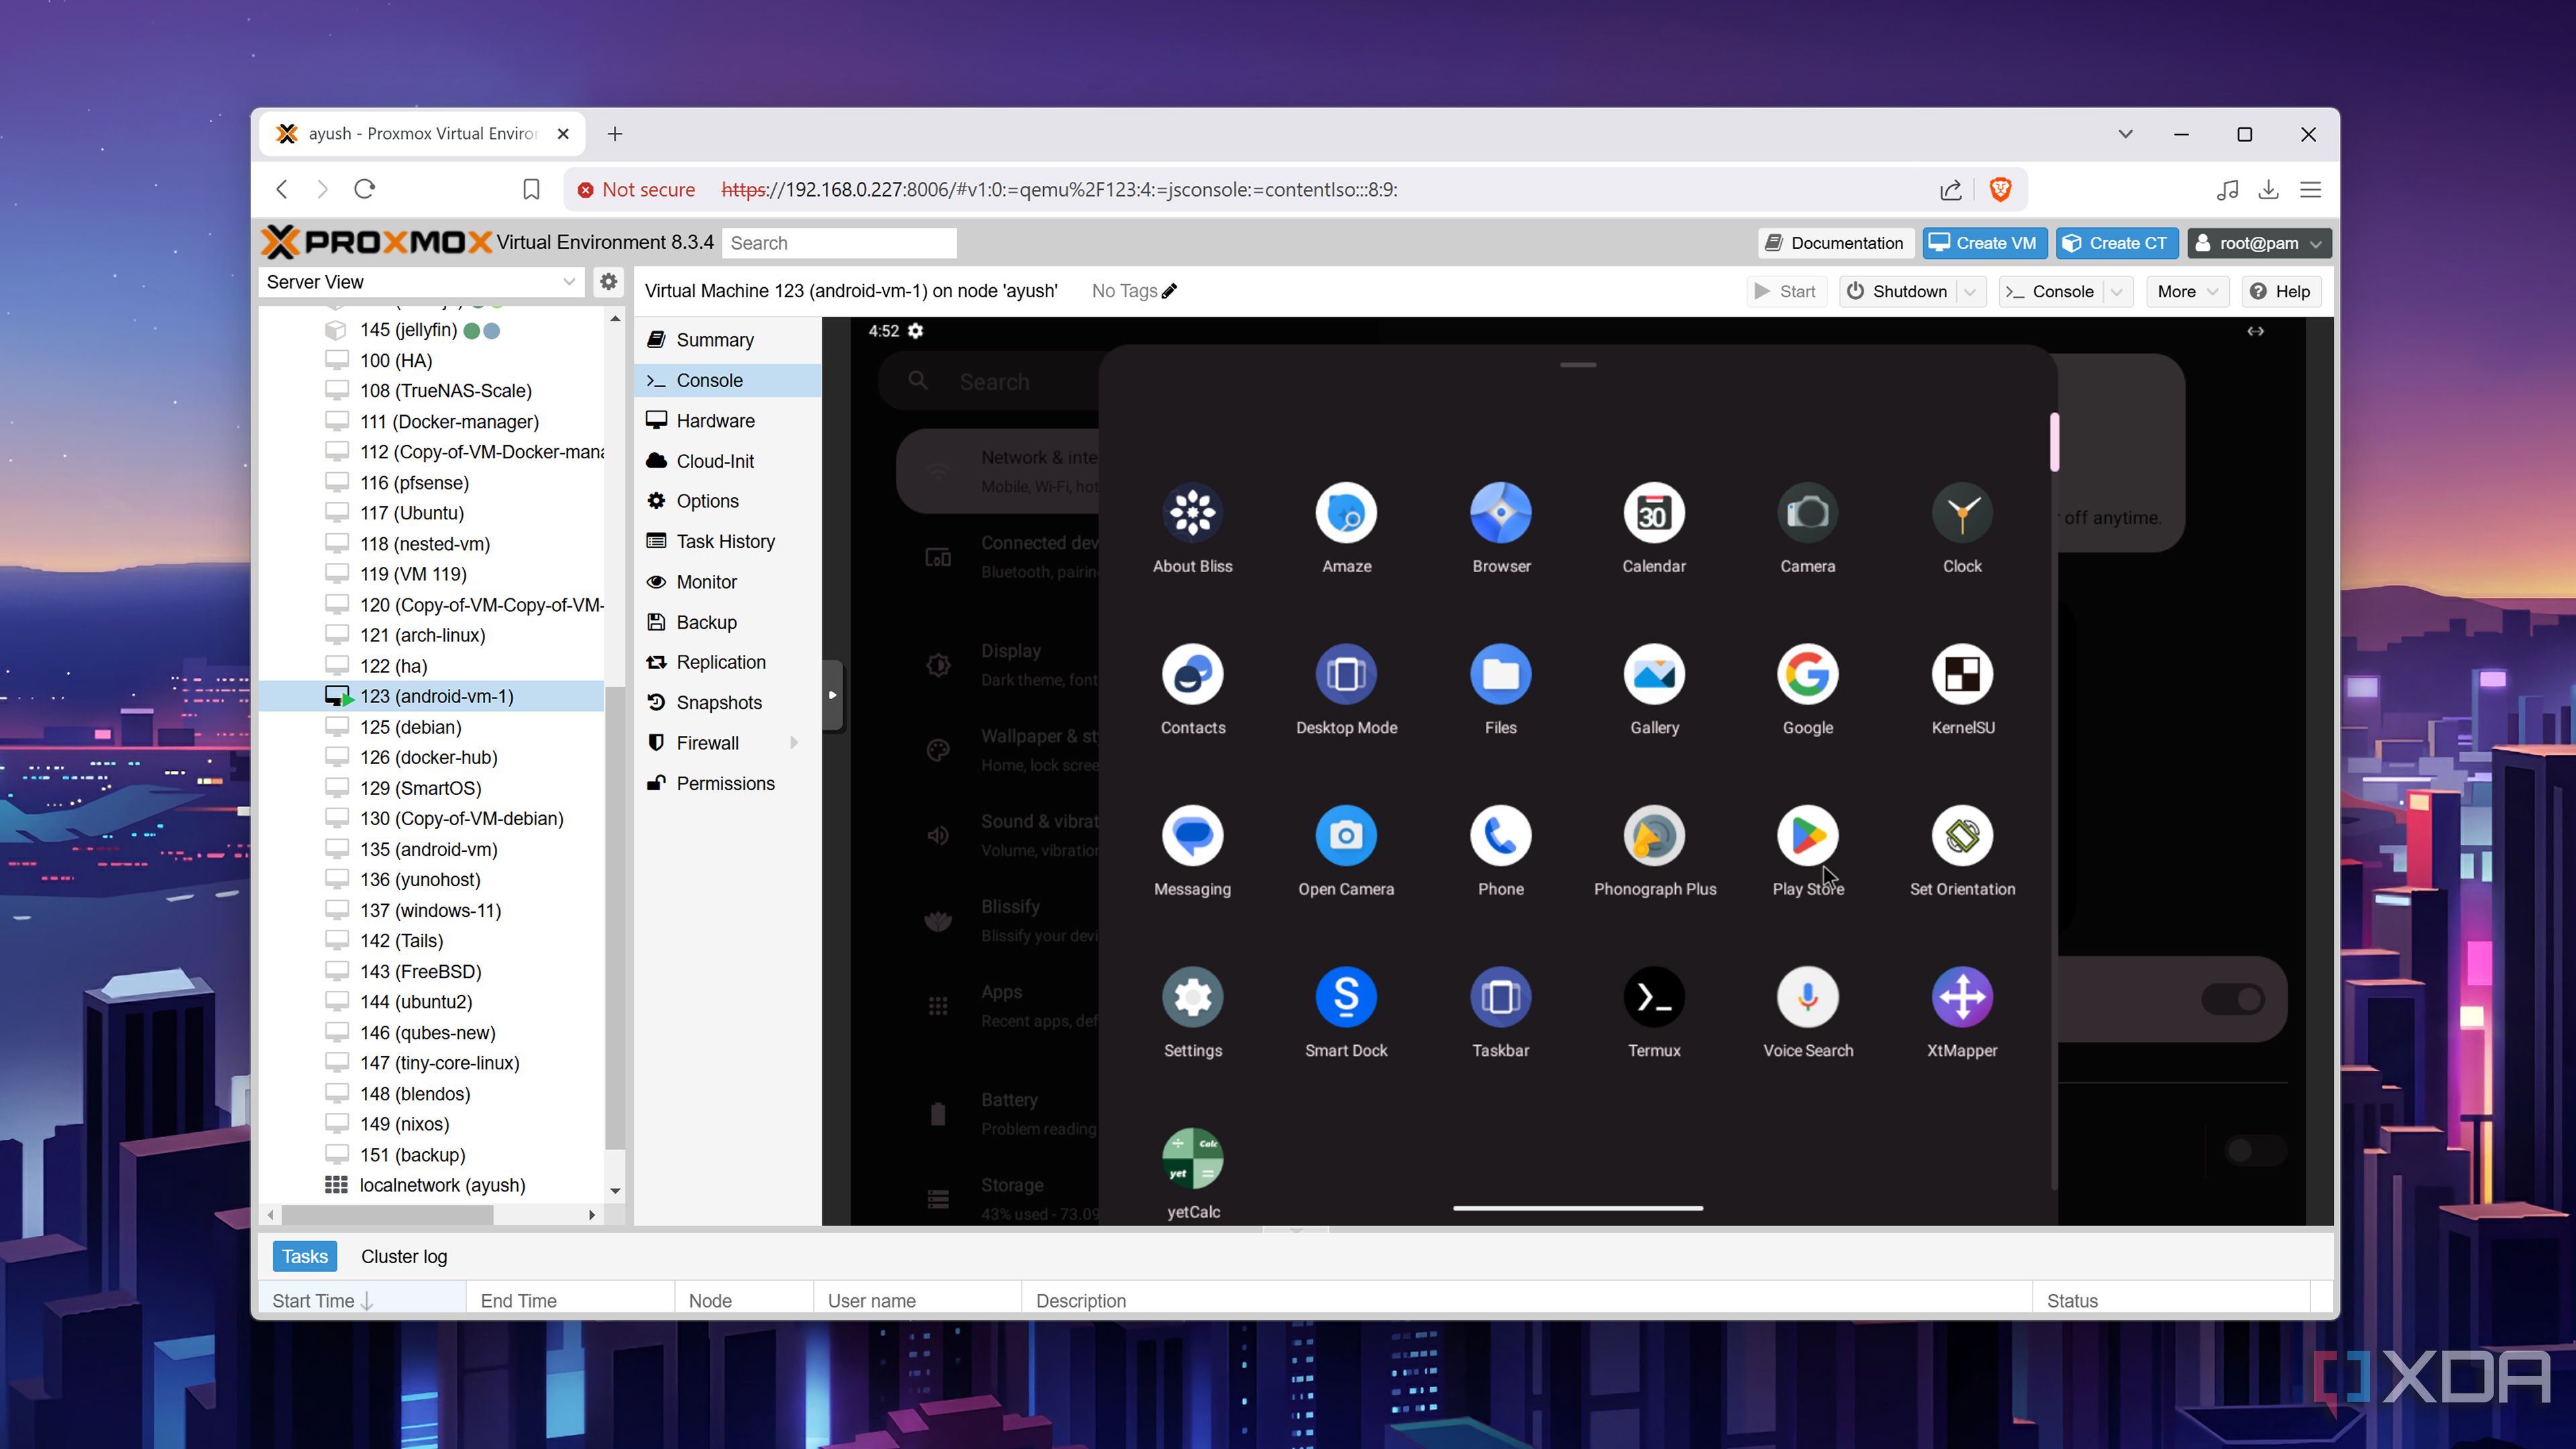This screenshot has height=1449, width=2576.
Task: Click the server tree horizontal scrollbar
Action: [x=388, y=1215]
